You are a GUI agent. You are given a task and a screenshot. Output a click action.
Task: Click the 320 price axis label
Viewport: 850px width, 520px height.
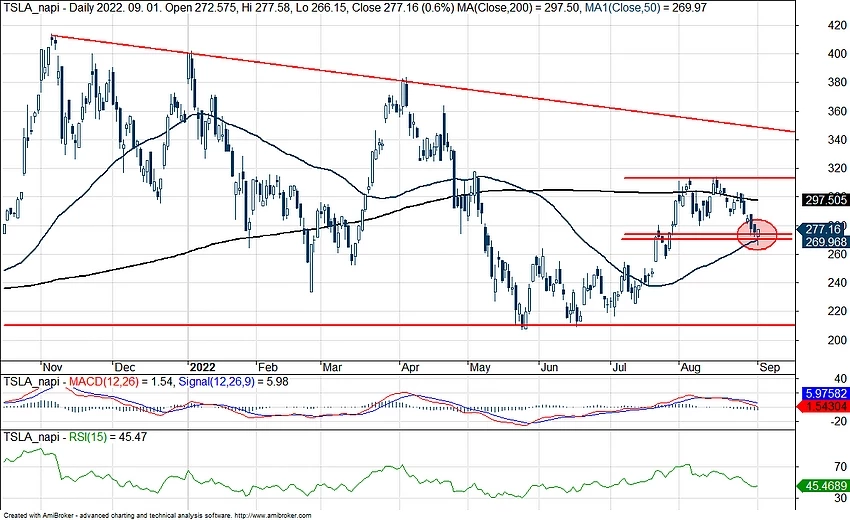tap(837, 168)
